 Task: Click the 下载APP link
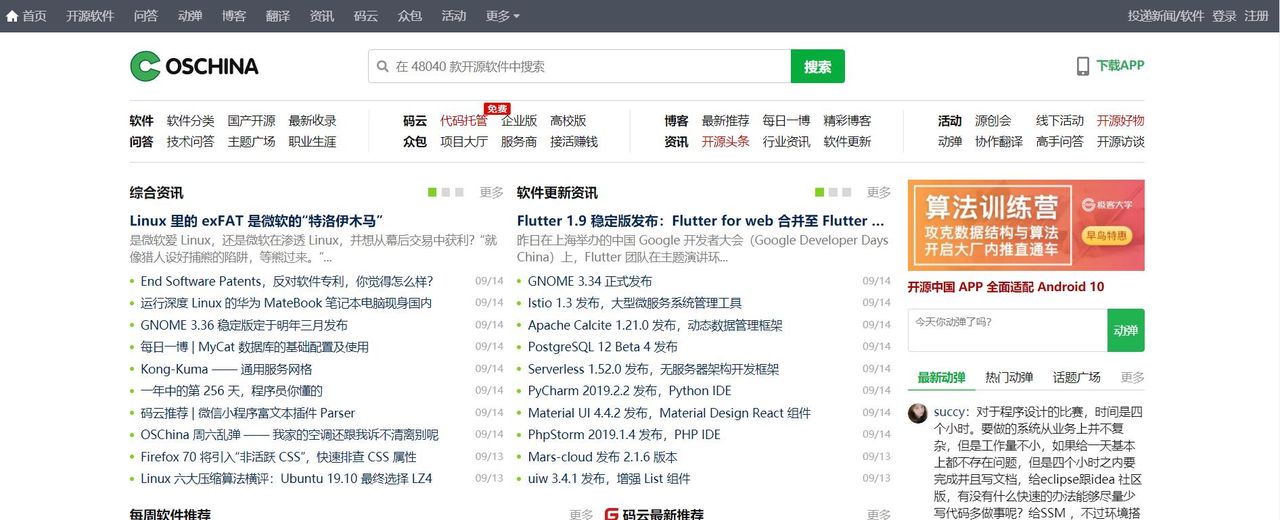(1120, 66)
